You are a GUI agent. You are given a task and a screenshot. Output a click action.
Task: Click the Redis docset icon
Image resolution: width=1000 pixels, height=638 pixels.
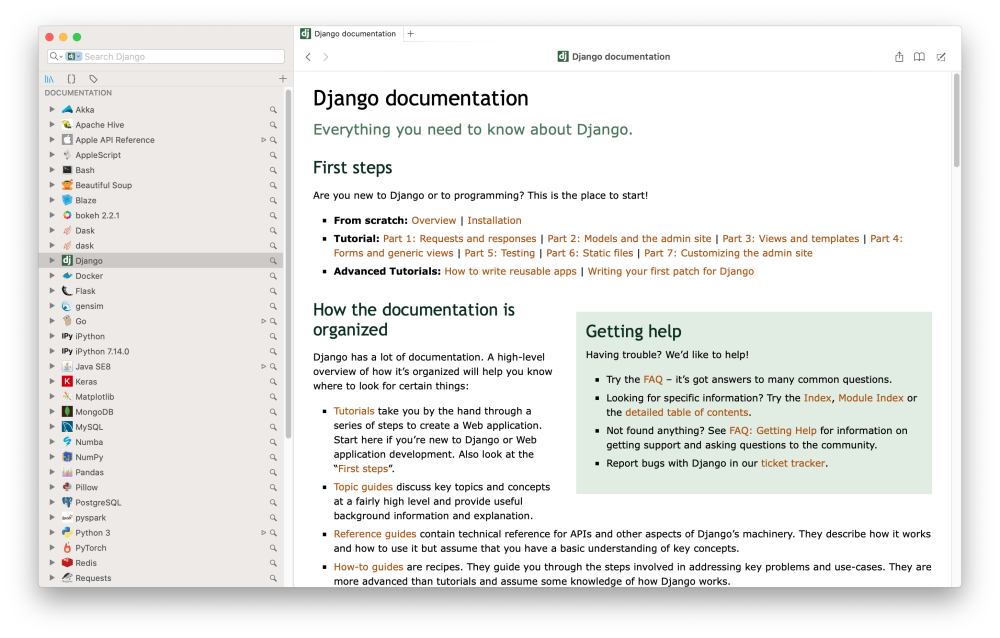click(x=67, y=563)
